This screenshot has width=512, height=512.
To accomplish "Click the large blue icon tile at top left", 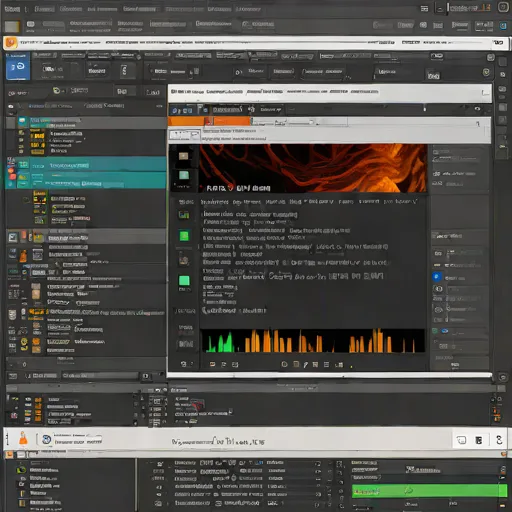I will pyautogui.click(x=18, y=66).
